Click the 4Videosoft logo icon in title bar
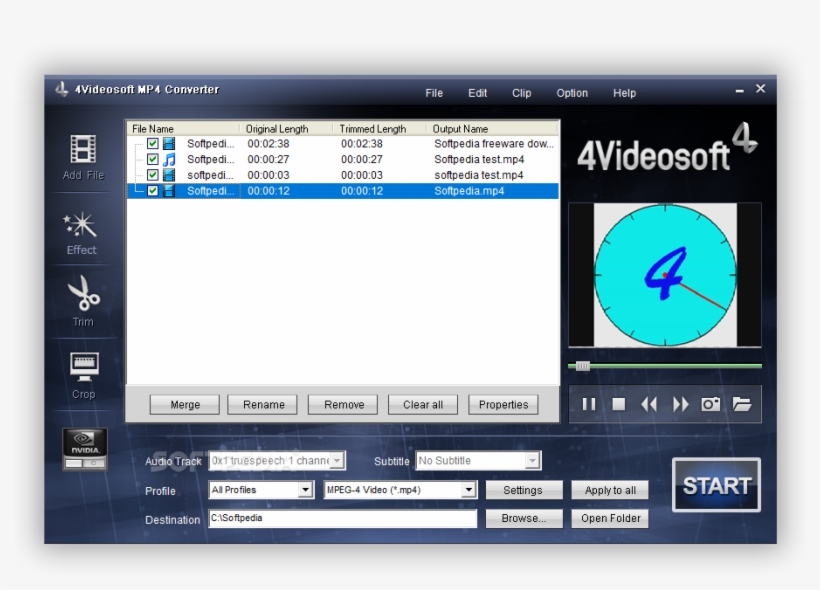This screenshot has width=820, height=590. (62, 89)
